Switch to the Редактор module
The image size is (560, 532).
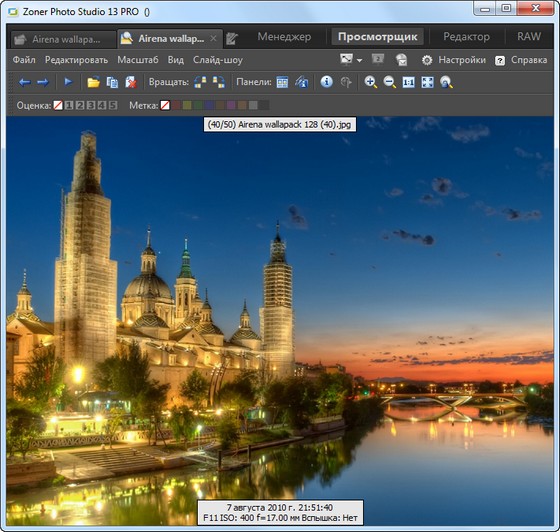tap(466, 36)
